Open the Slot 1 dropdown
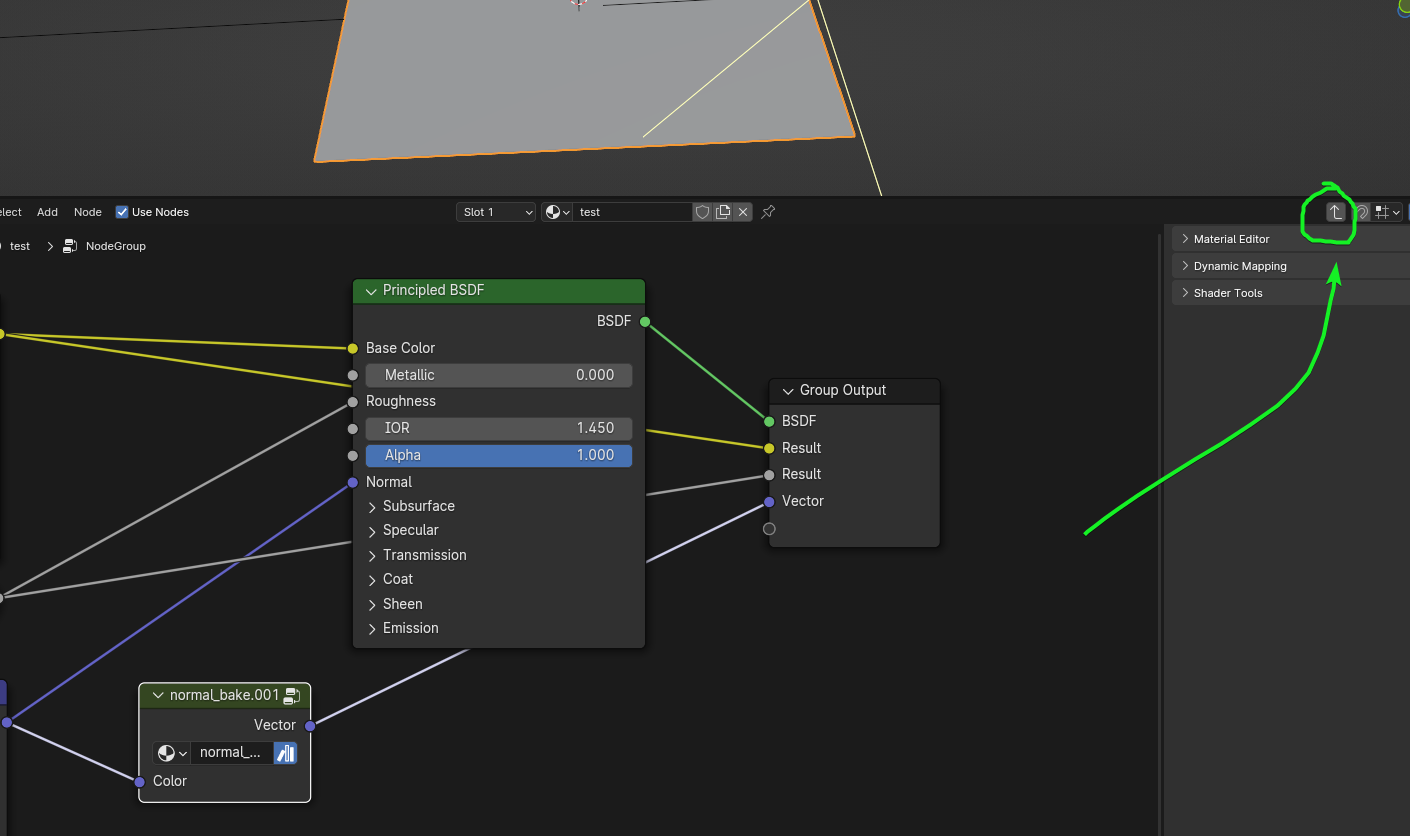Image resolution: width=1410 pixels, height=836 pixels. [x=496, y=212]
